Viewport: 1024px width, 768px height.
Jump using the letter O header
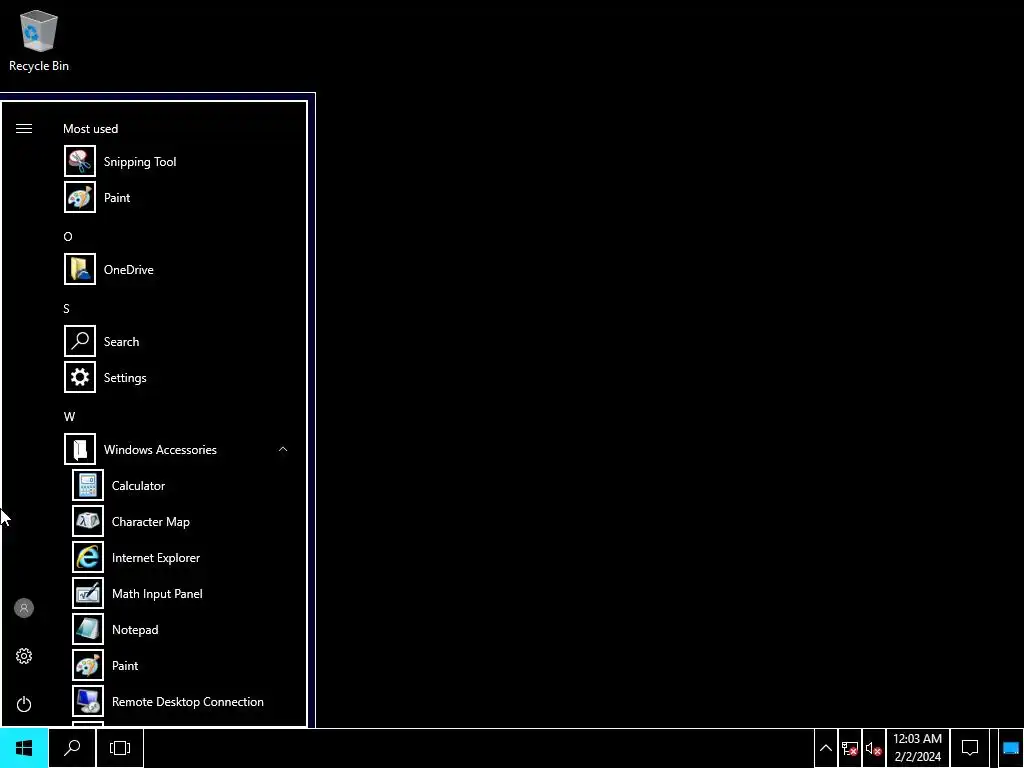[68, 236]
